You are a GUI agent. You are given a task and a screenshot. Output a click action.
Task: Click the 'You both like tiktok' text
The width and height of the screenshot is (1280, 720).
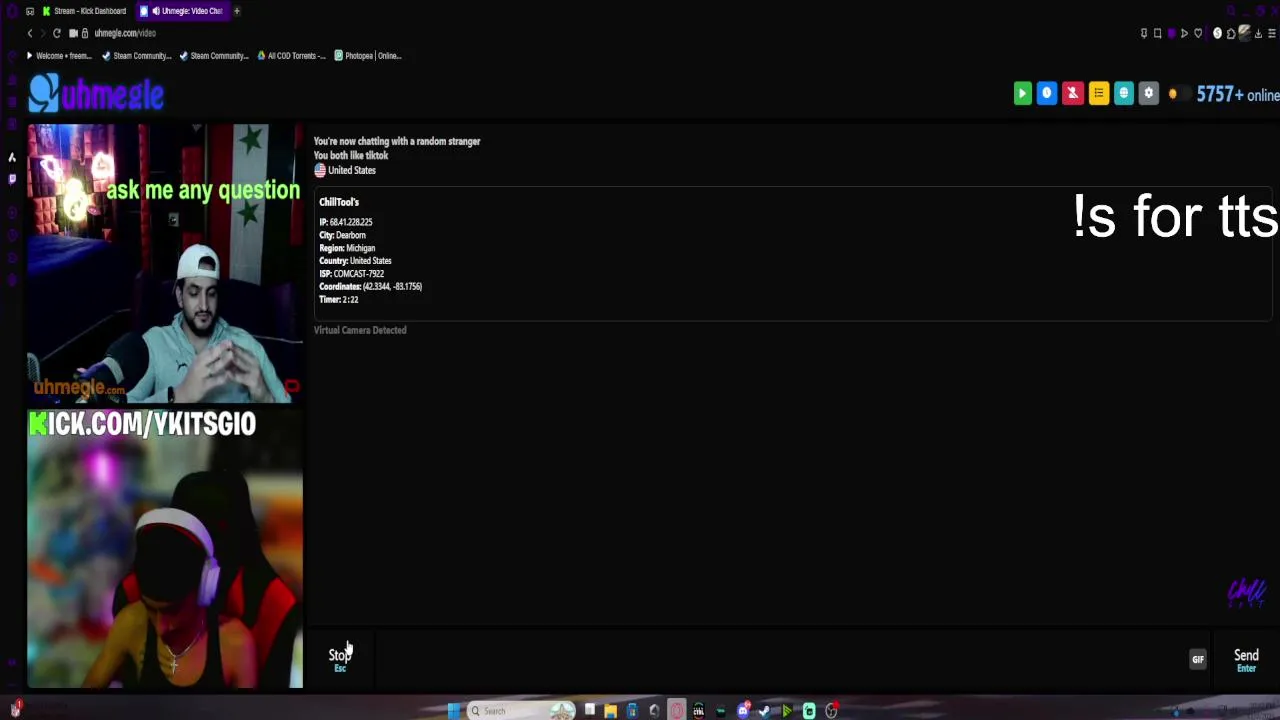pos(351,156)
